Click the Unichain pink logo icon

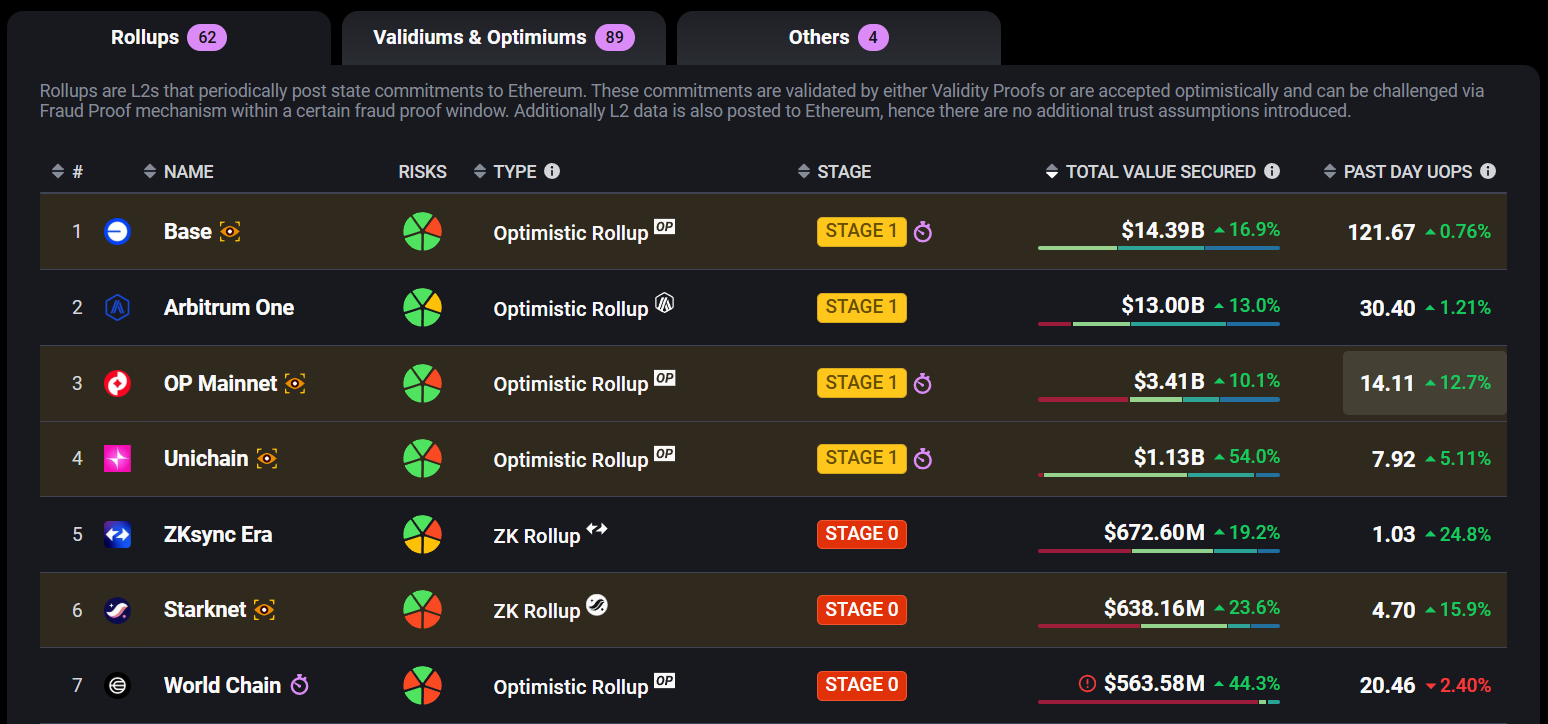(117, 459)
